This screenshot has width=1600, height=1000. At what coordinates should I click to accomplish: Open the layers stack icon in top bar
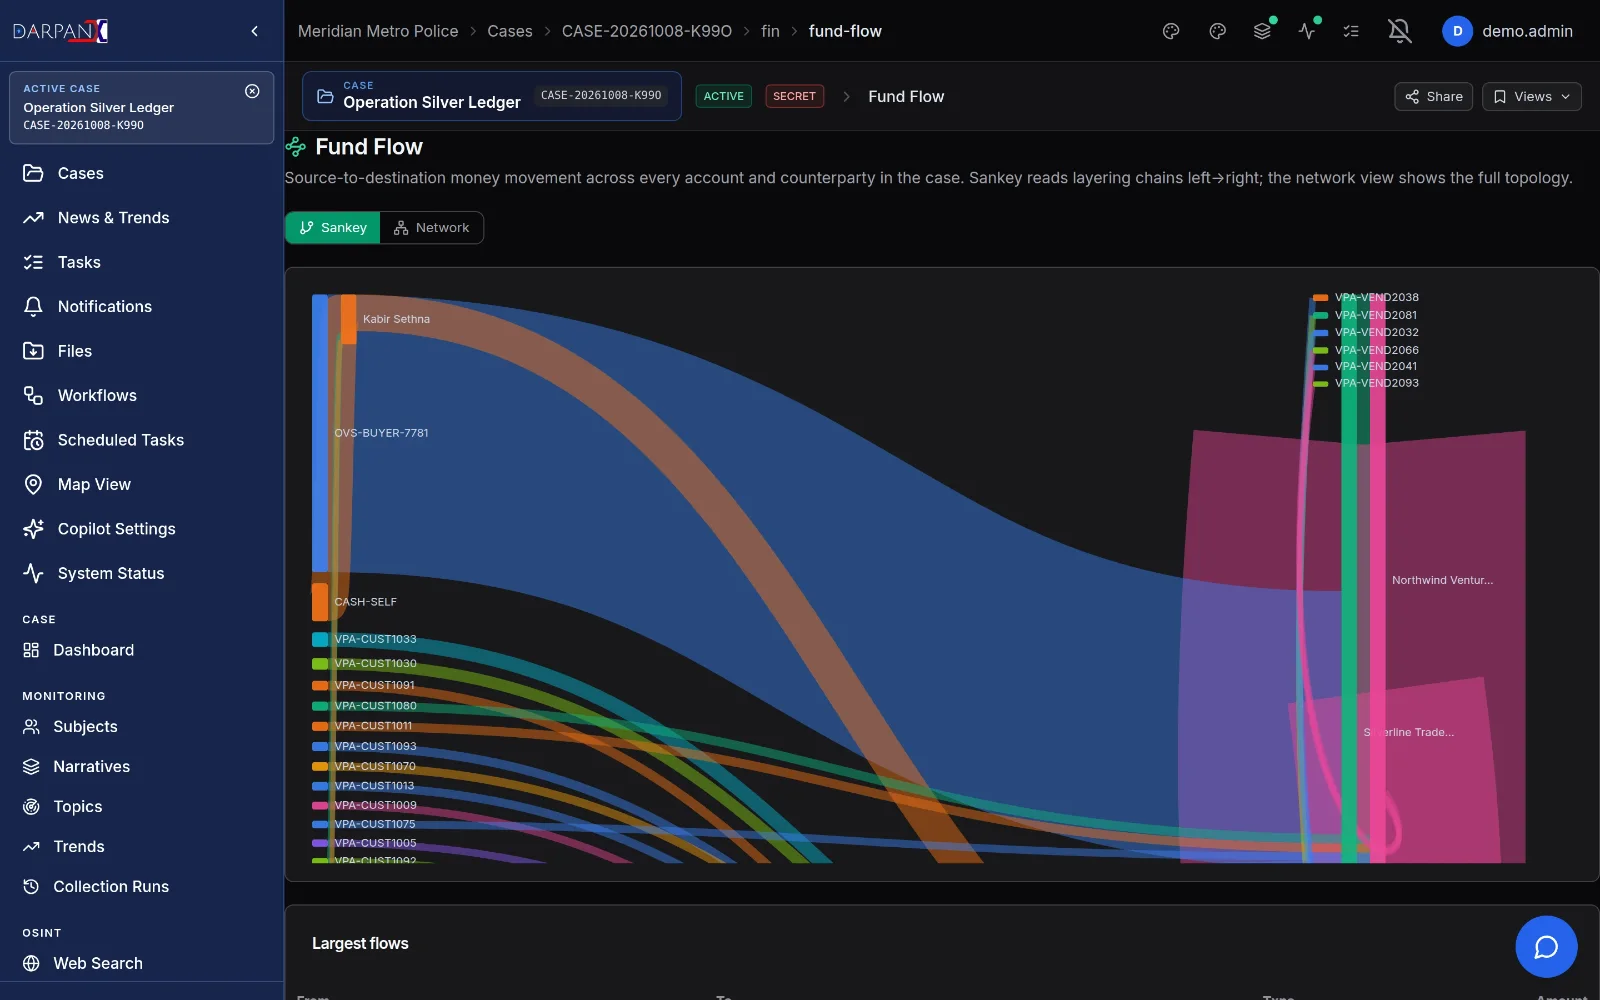(x=1262, y=31)
